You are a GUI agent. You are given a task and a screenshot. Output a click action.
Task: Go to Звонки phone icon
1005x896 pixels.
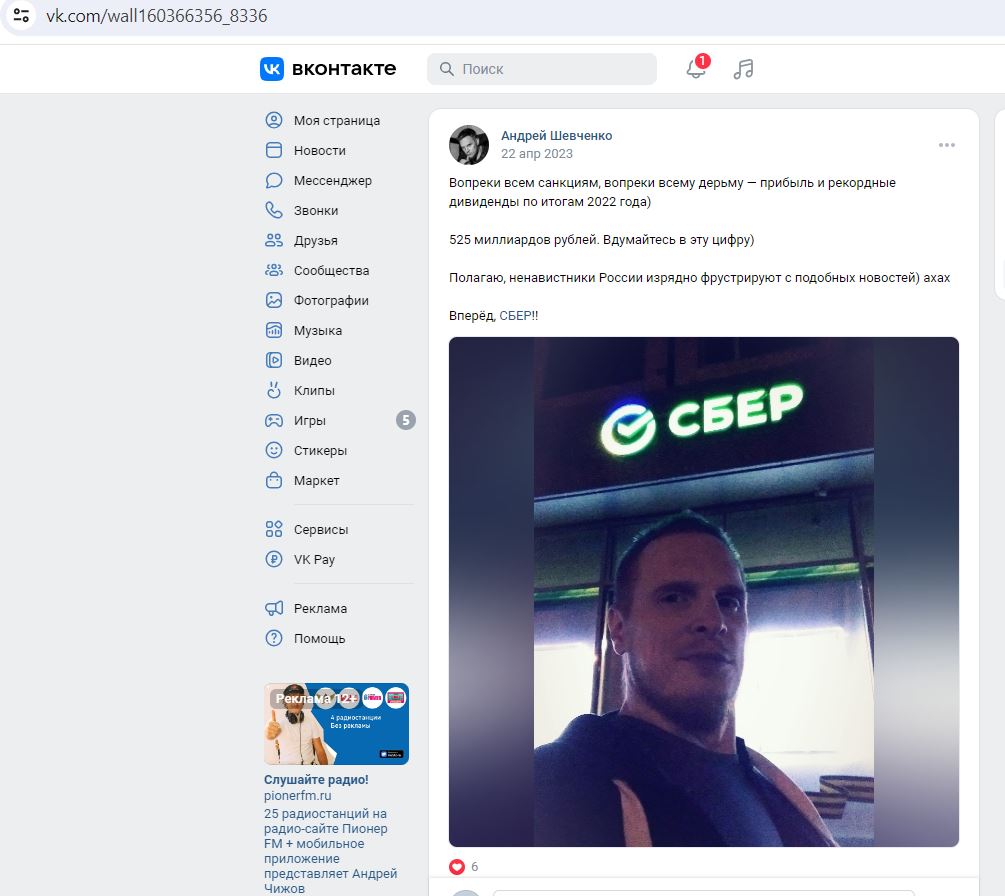pos(274,210)
